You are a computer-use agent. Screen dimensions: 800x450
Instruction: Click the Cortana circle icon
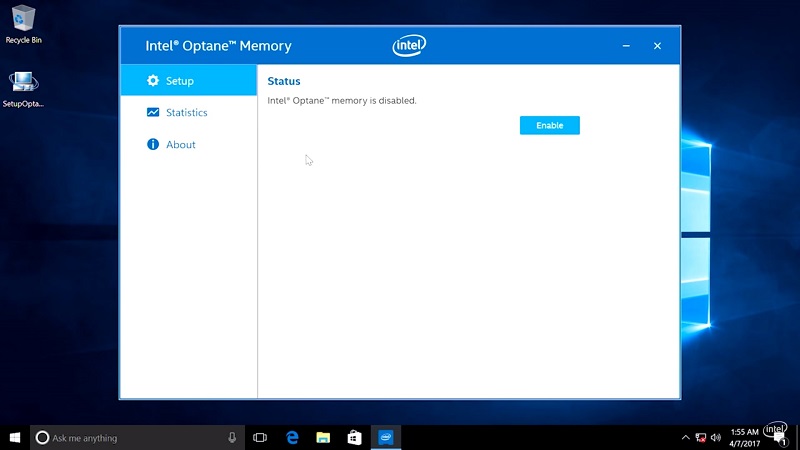pos(42,438)
